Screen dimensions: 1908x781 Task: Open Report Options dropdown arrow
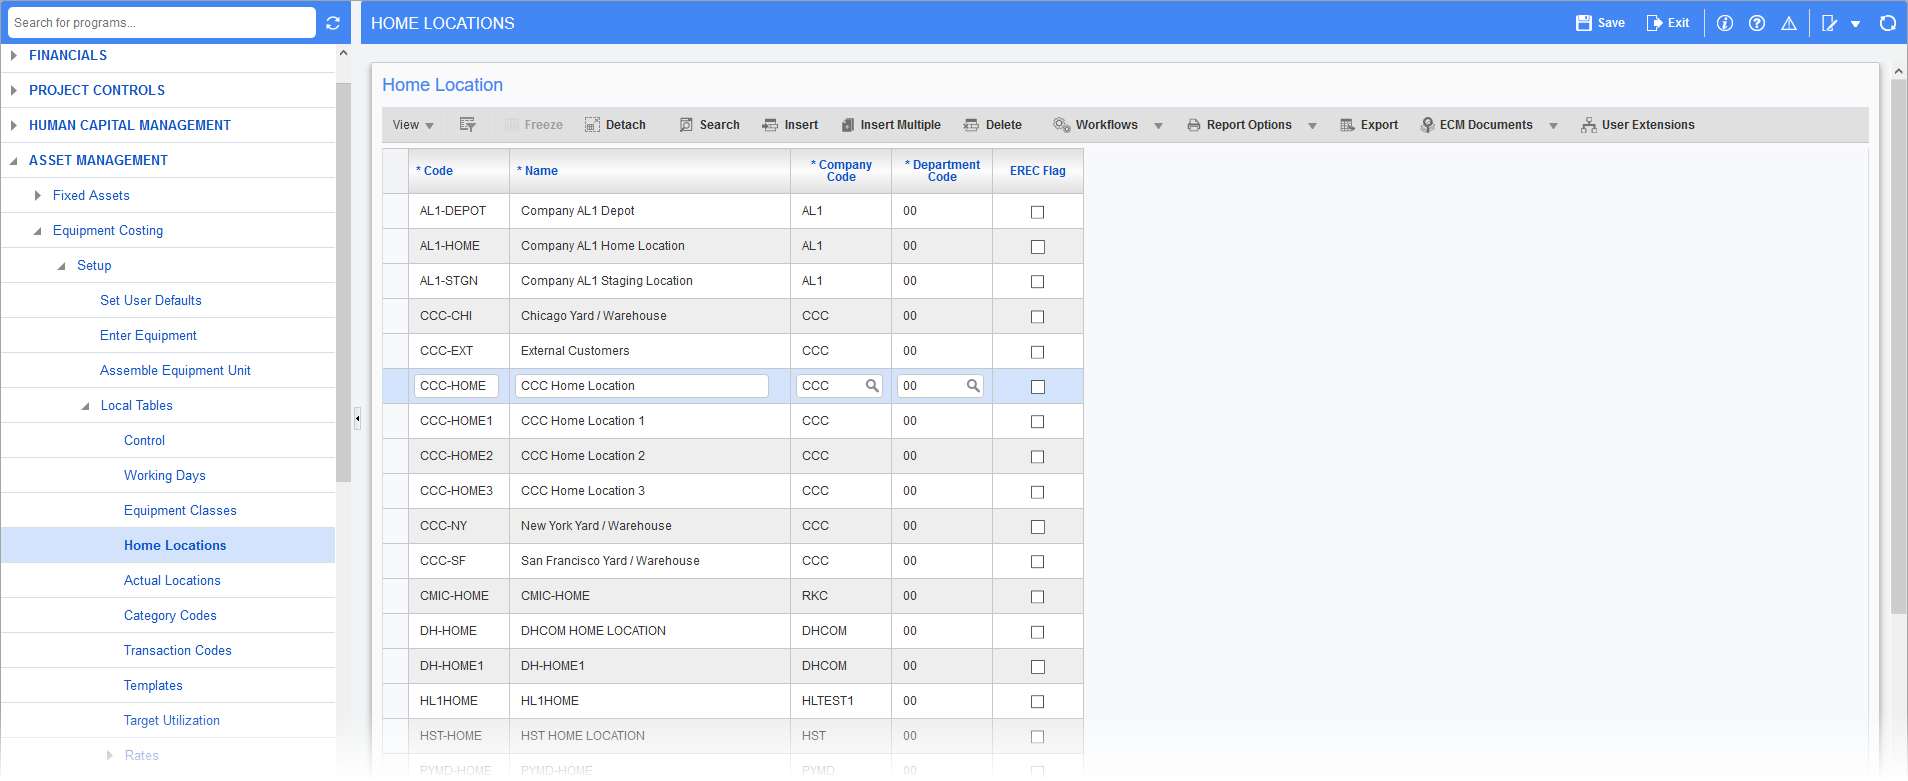click(x=1313, y=126)
